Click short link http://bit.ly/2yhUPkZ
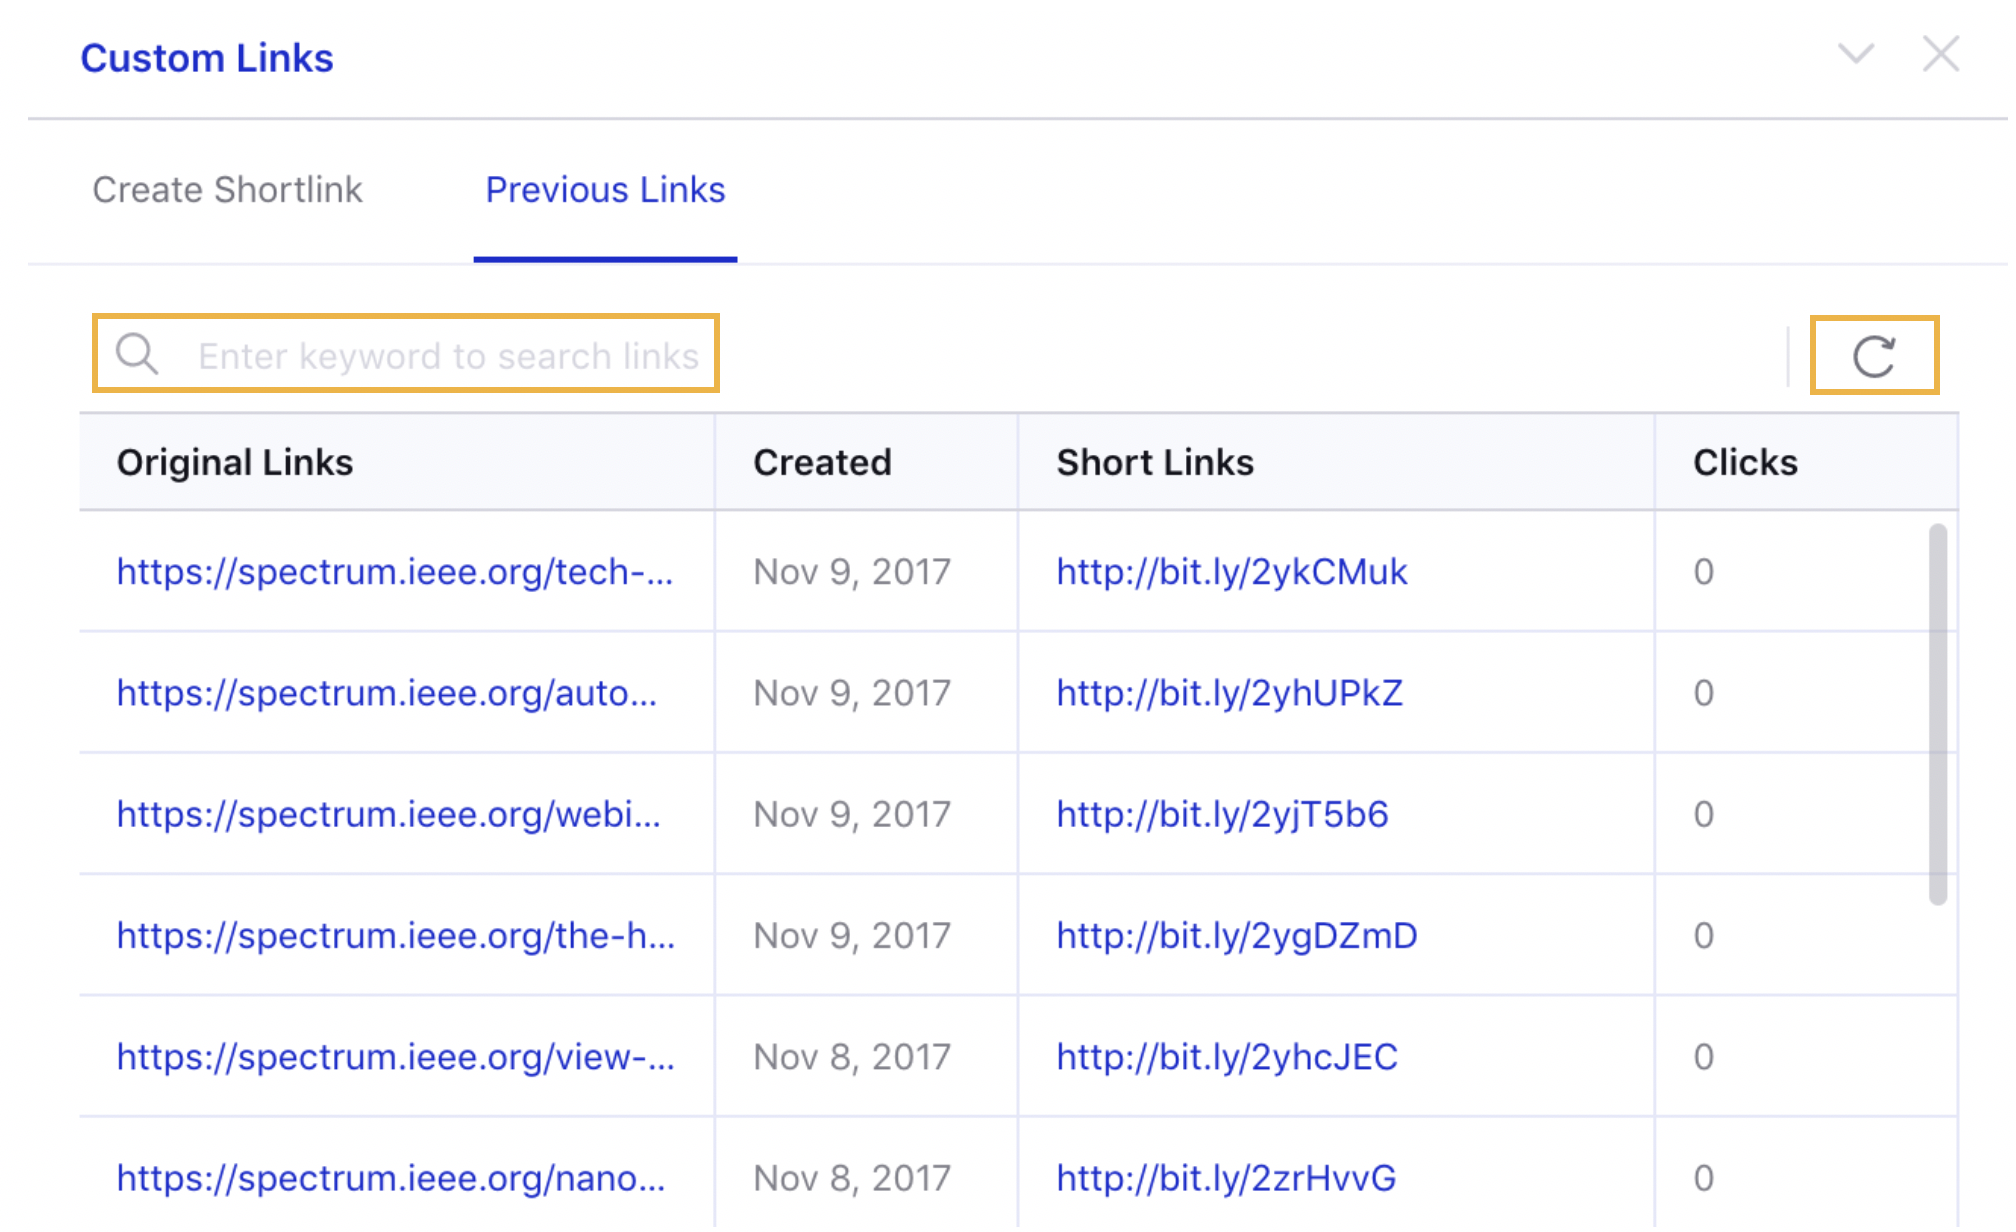This screenshot has height=1232, width=2016. click(1231, 694)
